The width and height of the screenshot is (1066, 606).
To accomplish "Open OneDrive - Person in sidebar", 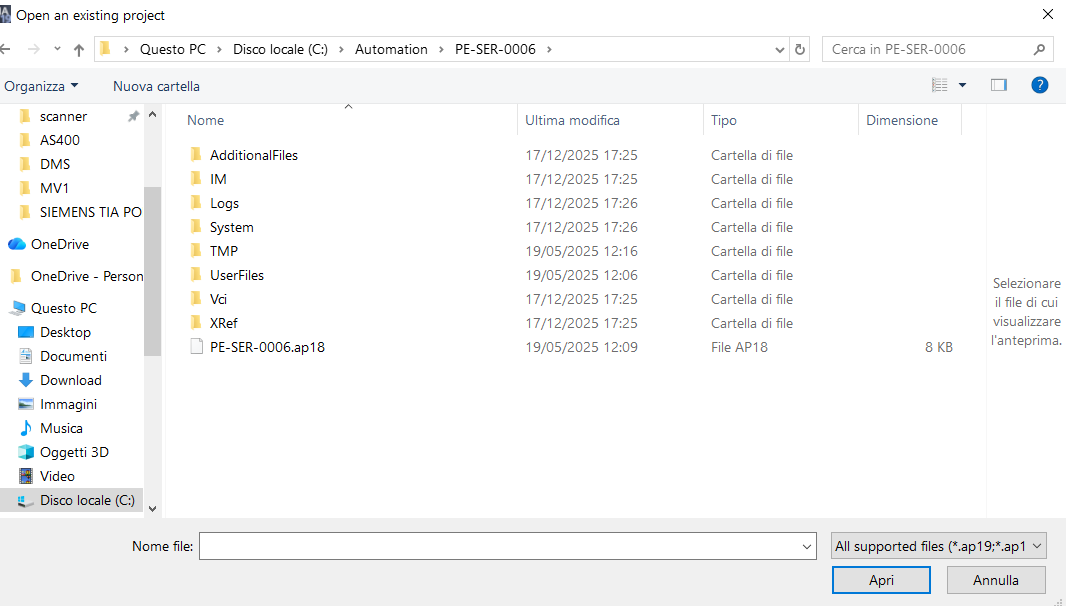I will point(87,276).
